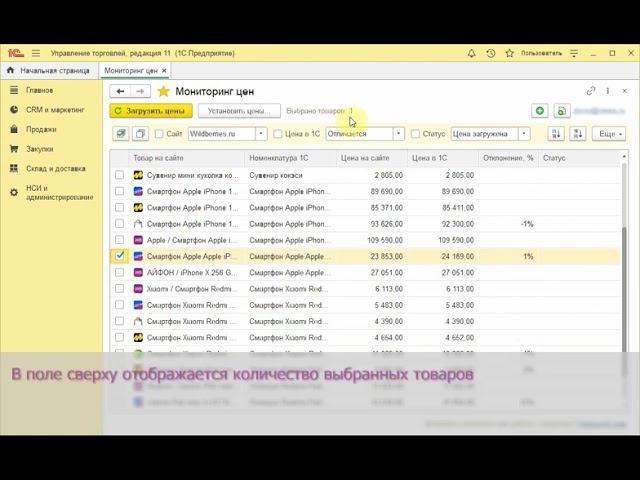The height and width of the screenshot is (480, 640).
Task: Add Мониторинг цен to favorites star
Action: (x=163, y=91)
